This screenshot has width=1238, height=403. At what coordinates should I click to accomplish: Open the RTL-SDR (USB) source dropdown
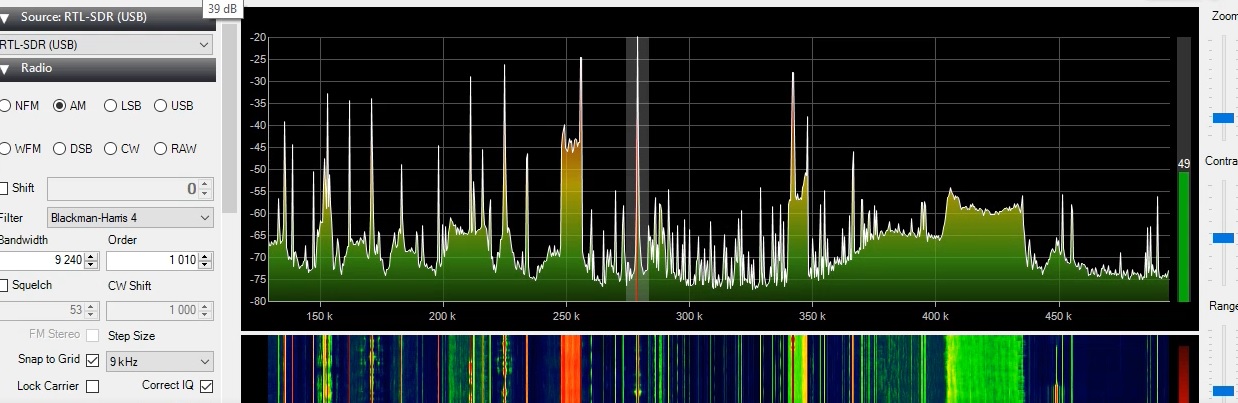[106, 45]
